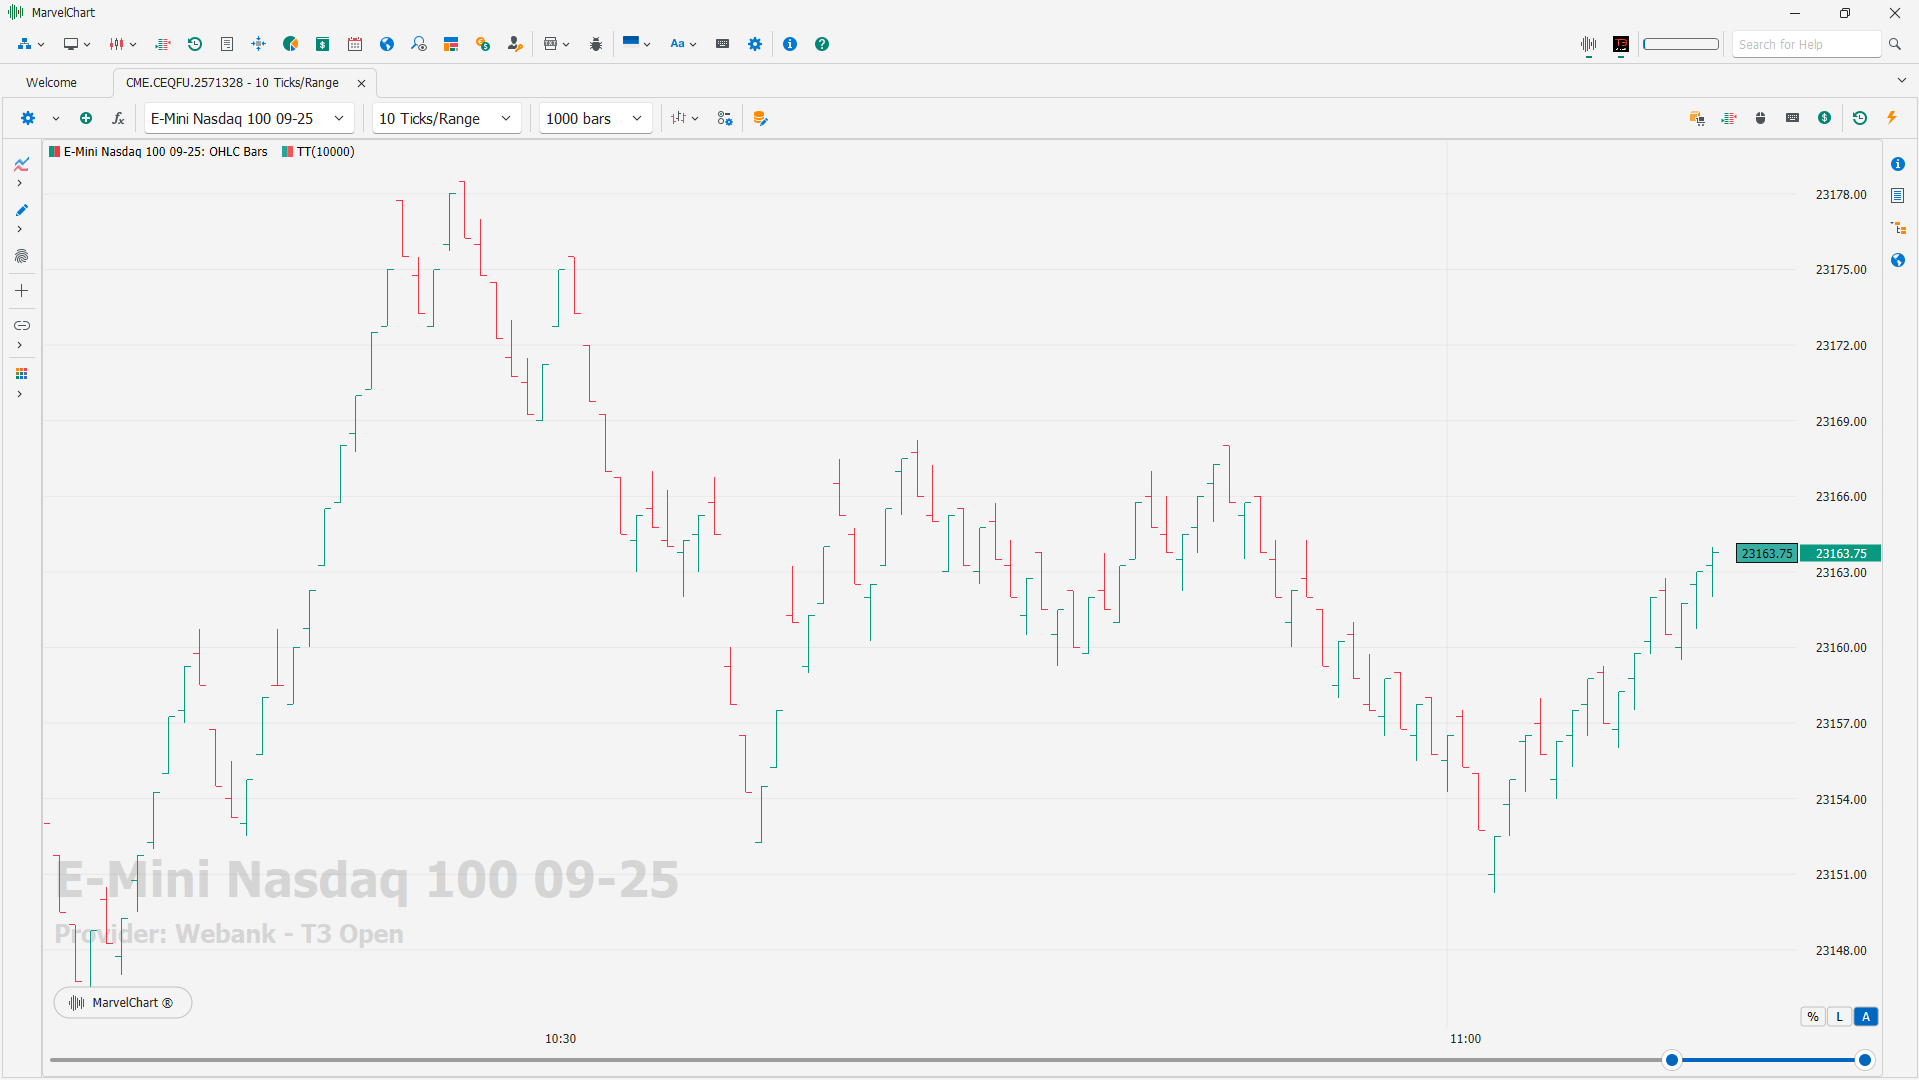Image resolution: width=1919 pixels, height=1080 pixels.
Task: Click the orange database edit icon
Action: 761,118
